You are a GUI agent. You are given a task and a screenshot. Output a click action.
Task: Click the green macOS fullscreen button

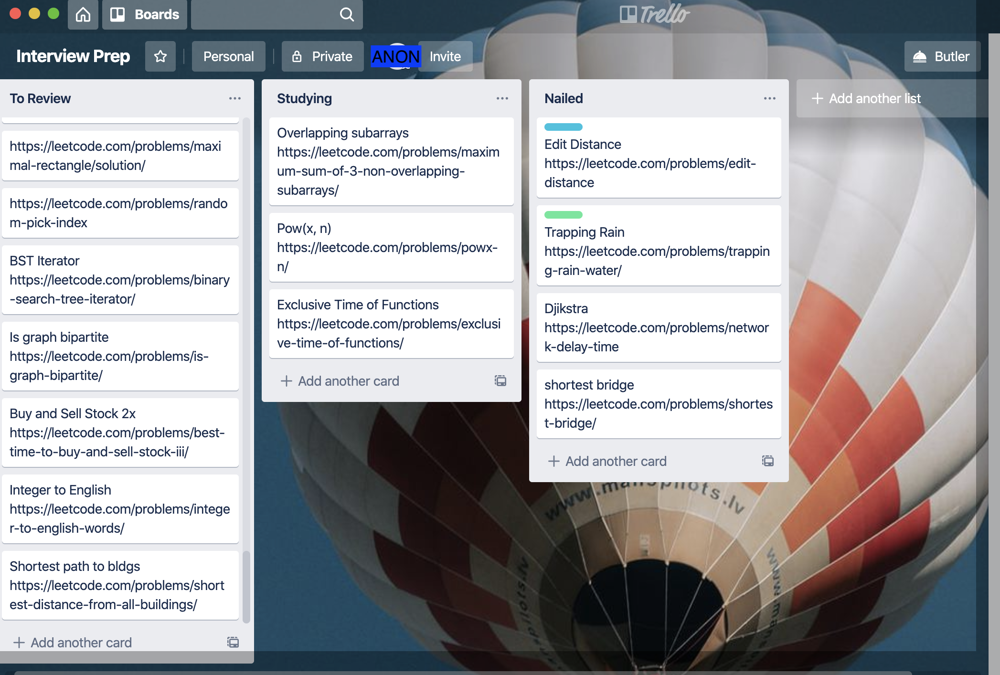[x=54, y=13]
